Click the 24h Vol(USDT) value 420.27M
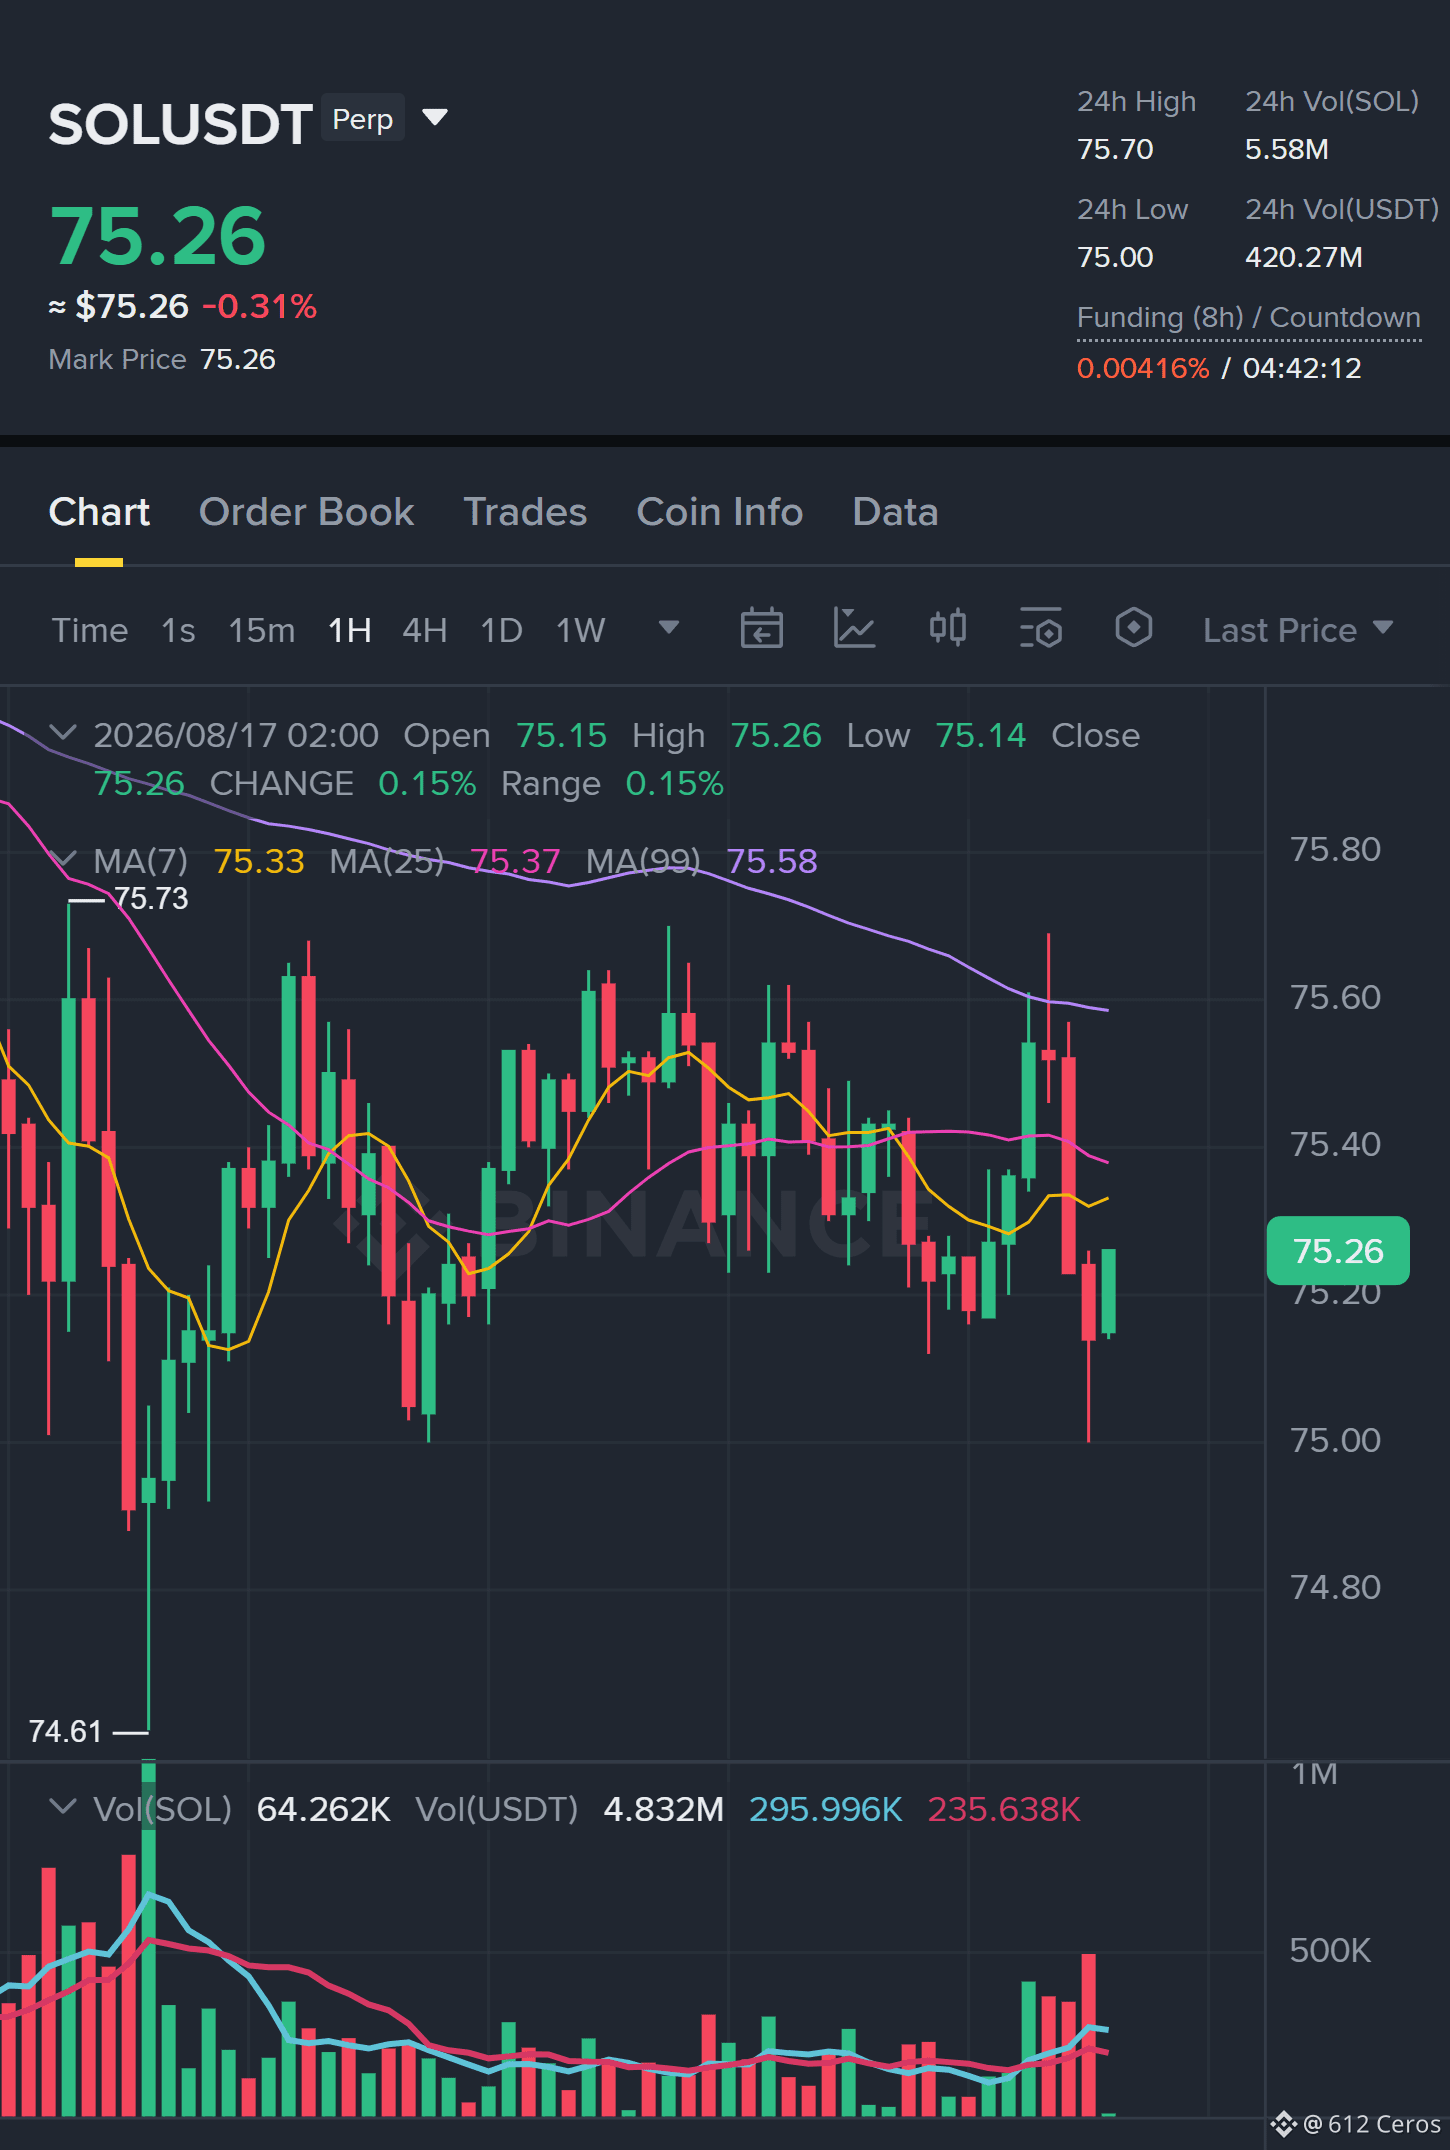 point(1303,257)
